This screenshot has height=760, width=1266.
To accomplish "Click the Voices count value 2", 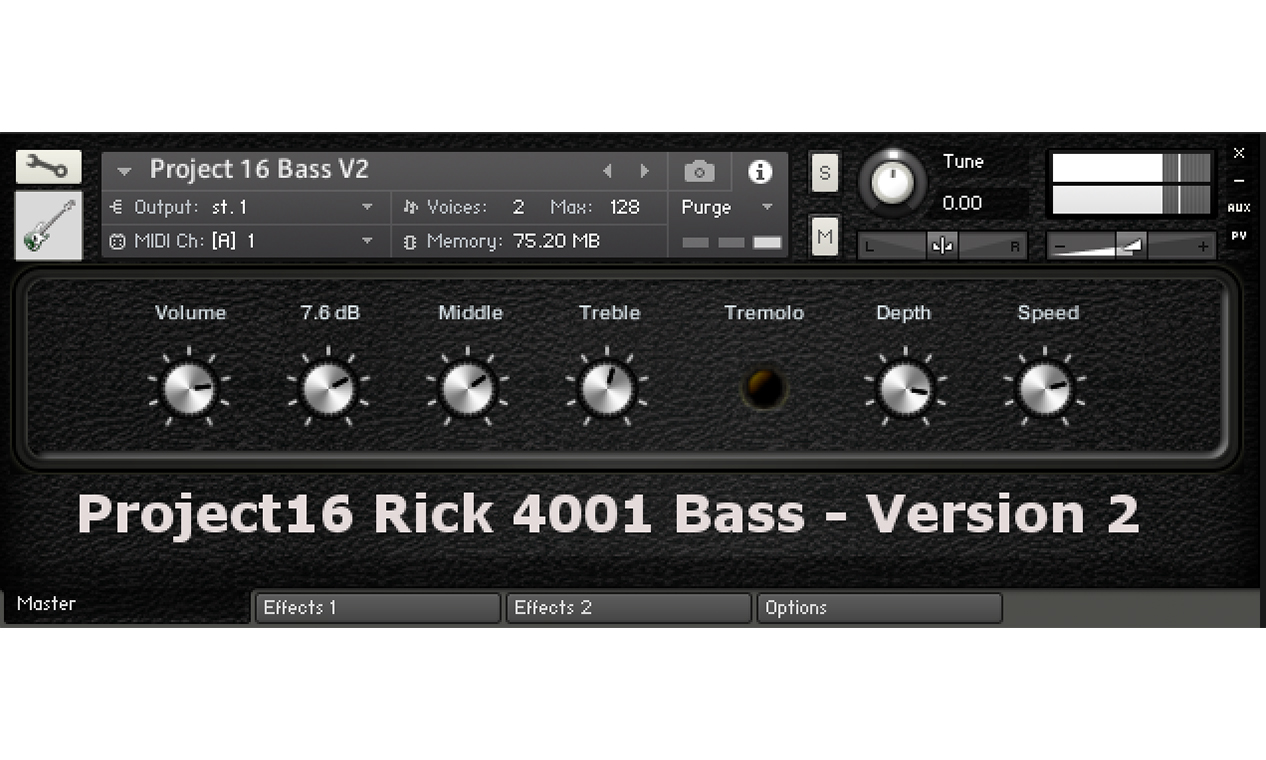I will click(518, 207).
